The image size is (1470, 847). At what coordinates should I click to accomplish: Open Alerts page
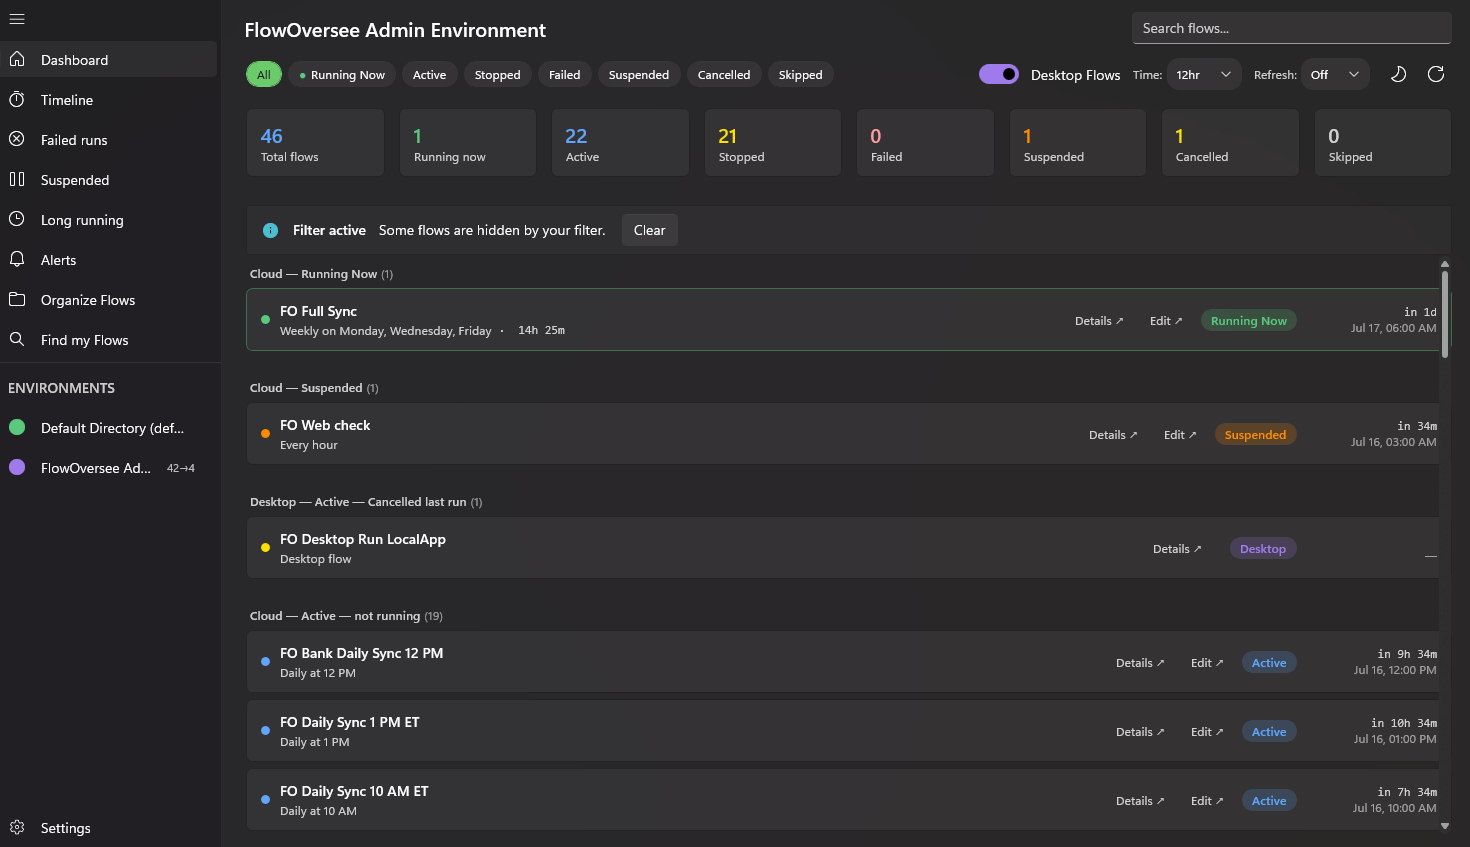coord(108,260)
